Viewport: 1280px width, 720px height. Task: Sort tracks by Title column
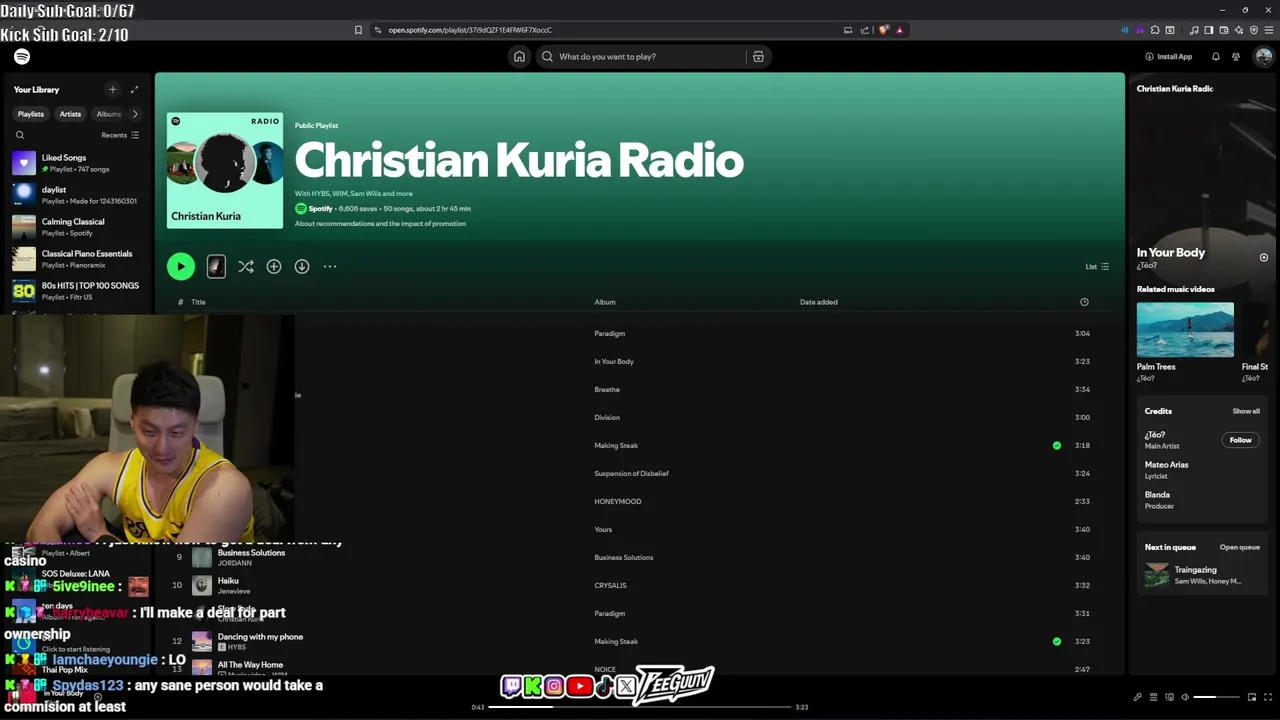[x=198, y=302]
